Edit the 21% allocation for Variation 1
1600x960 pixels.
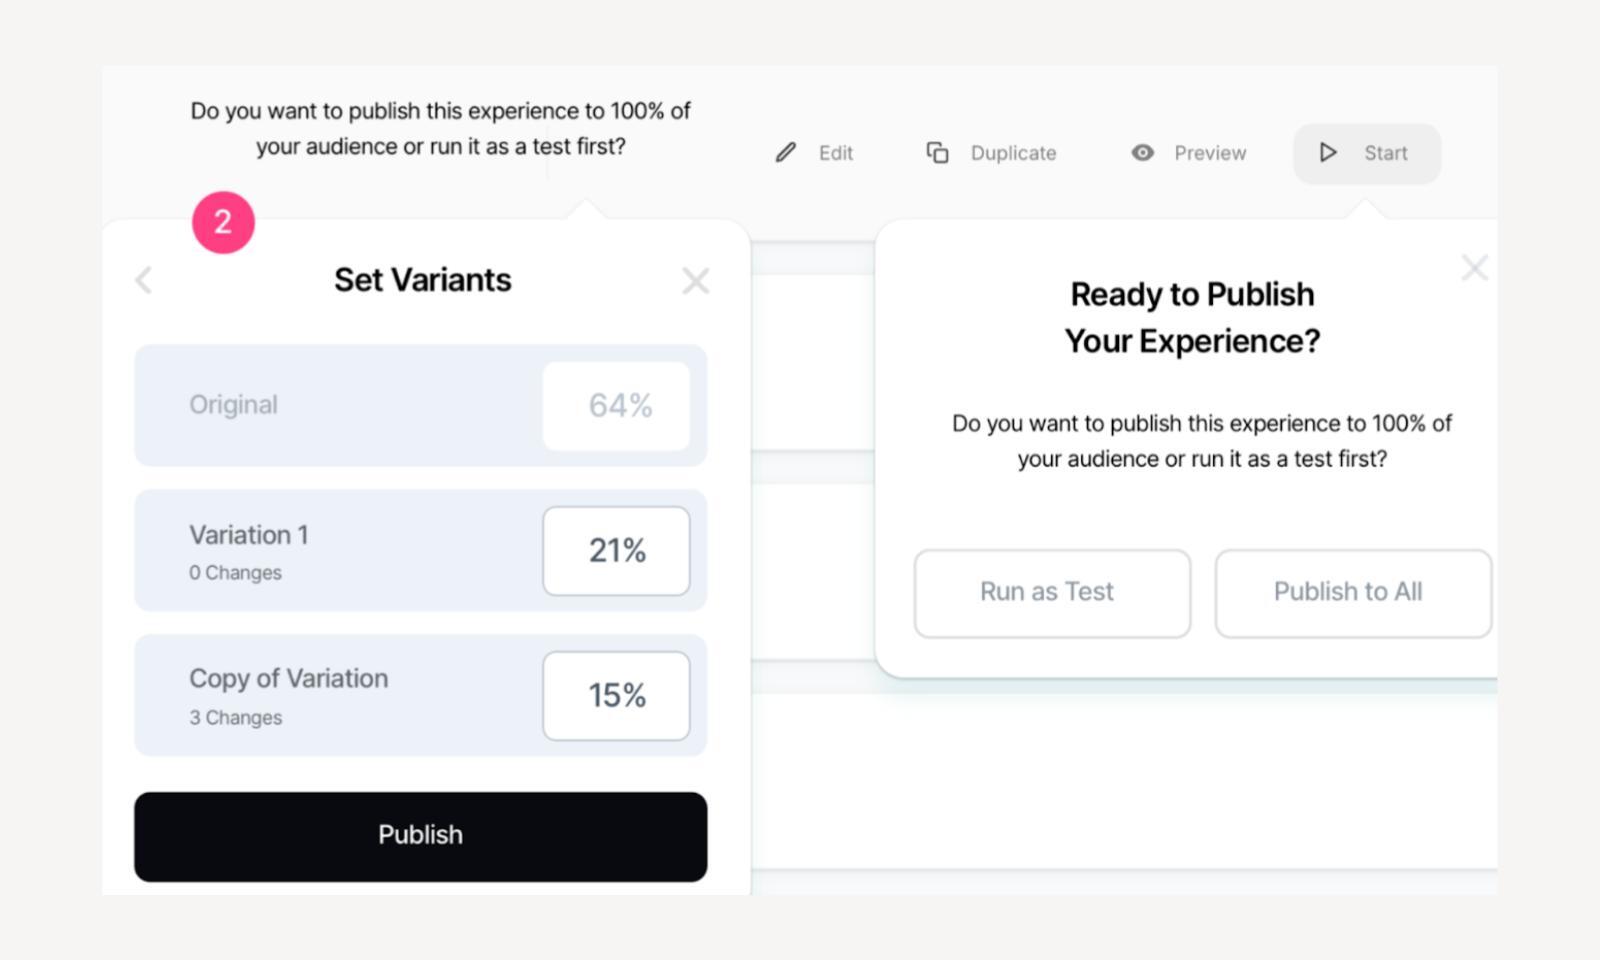[x=616, y=550]
